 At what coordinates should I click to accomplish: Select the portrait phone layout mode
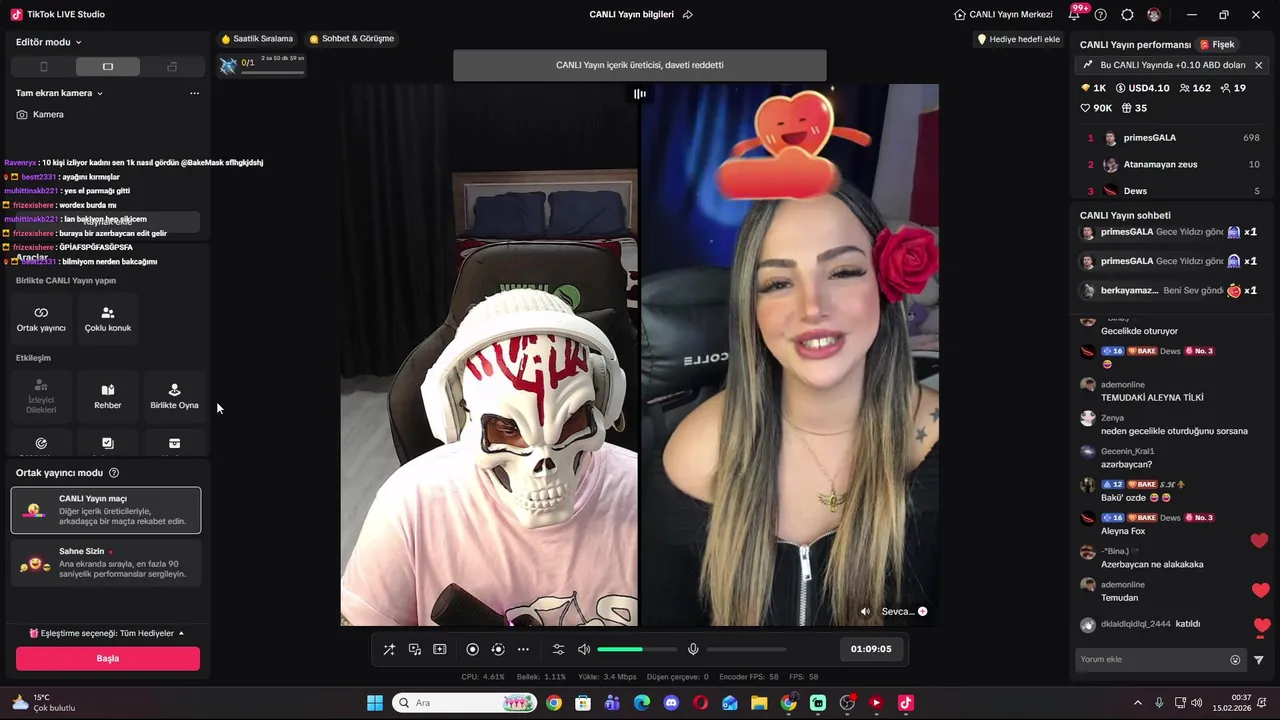pyautogui.click(x=43, y=67)
